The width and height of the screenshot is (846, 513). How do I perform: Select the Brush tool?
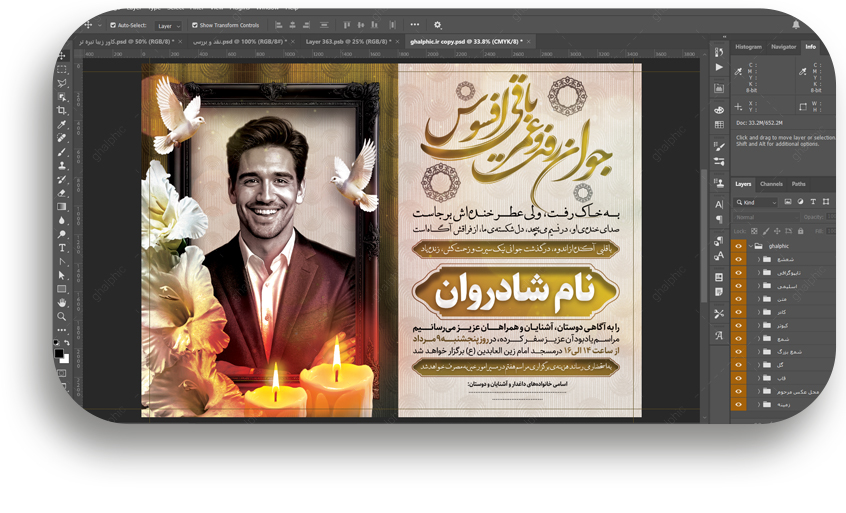[62, 152]
